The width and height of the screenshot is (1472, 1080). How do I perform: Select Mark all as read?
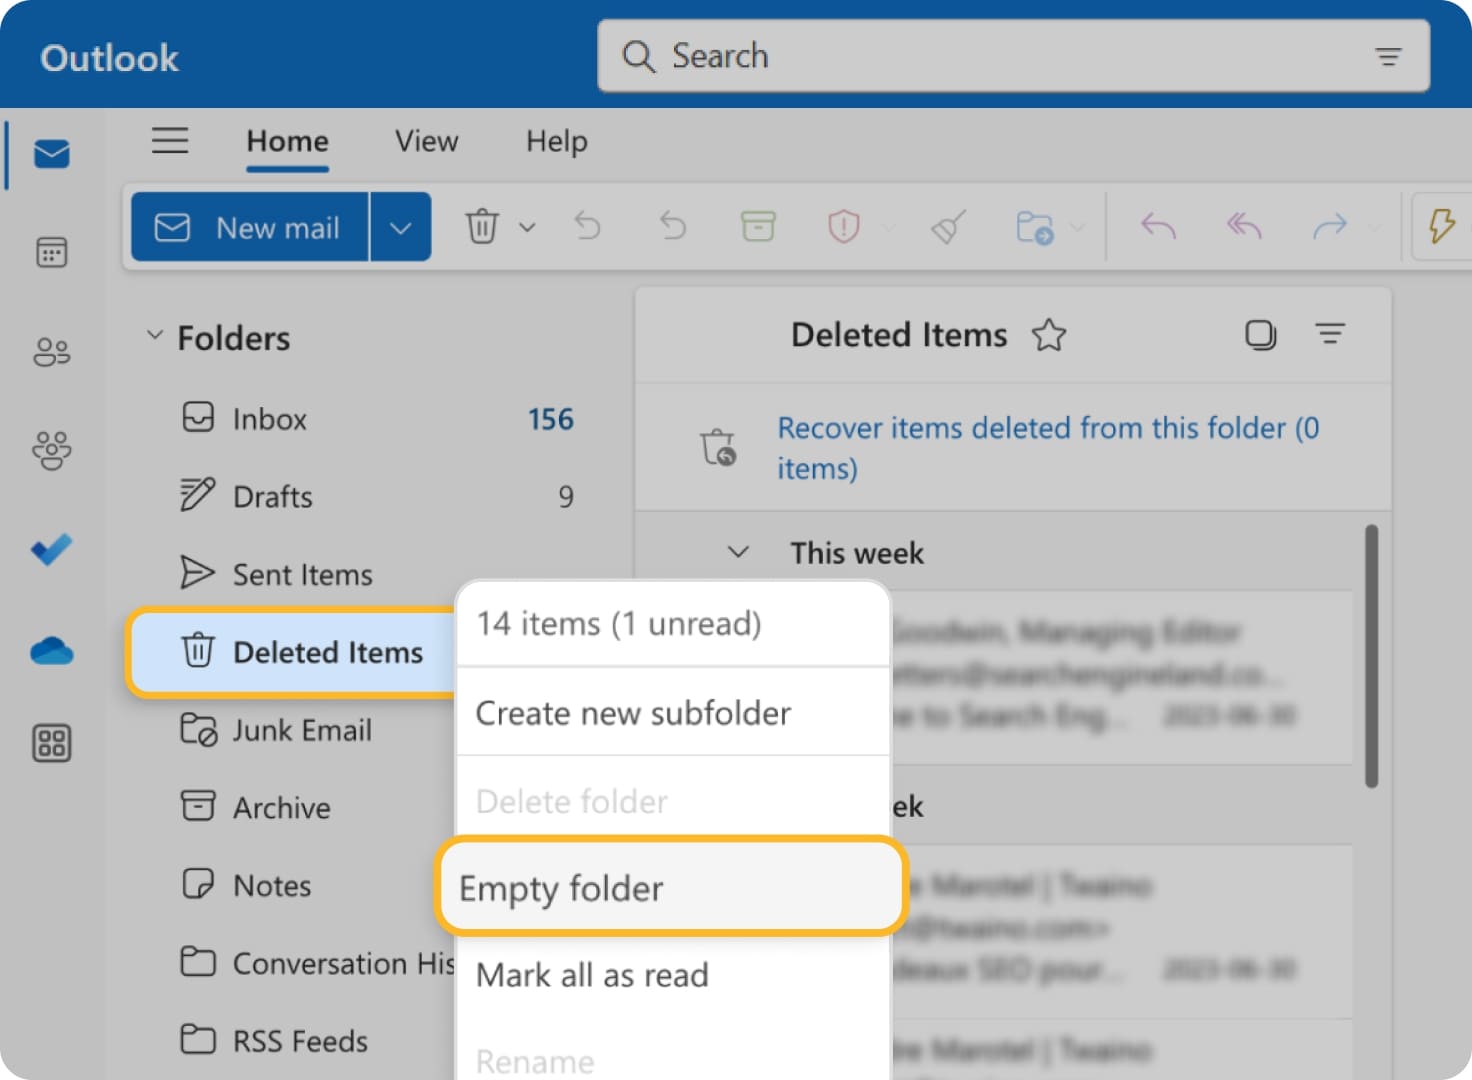(x=592, y=975)
